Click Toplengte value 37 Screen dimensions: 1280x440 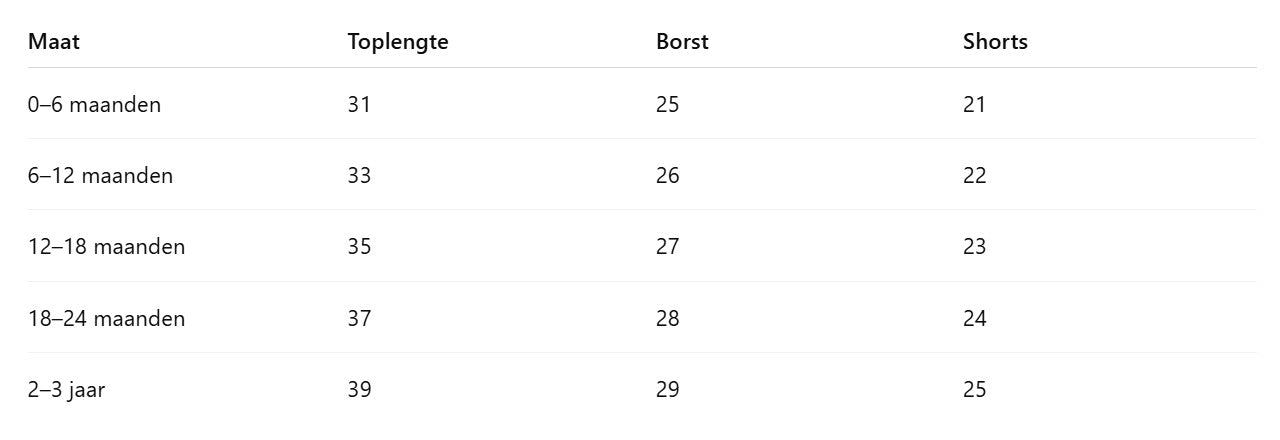point(359,319)
